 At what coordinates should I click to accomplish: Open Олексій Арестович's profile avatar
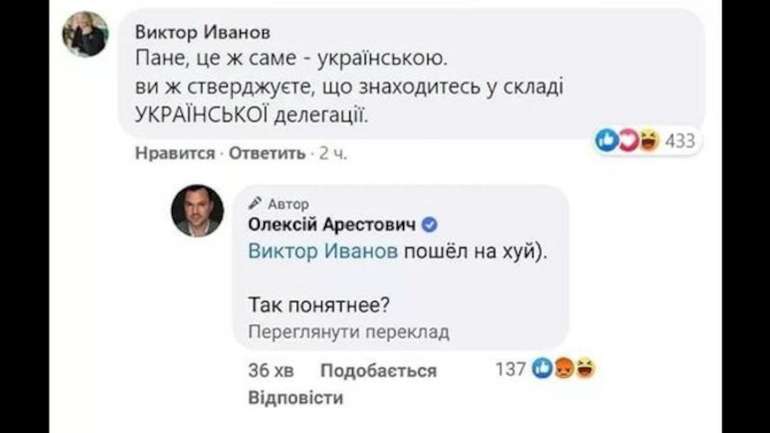tap(196, 210)
